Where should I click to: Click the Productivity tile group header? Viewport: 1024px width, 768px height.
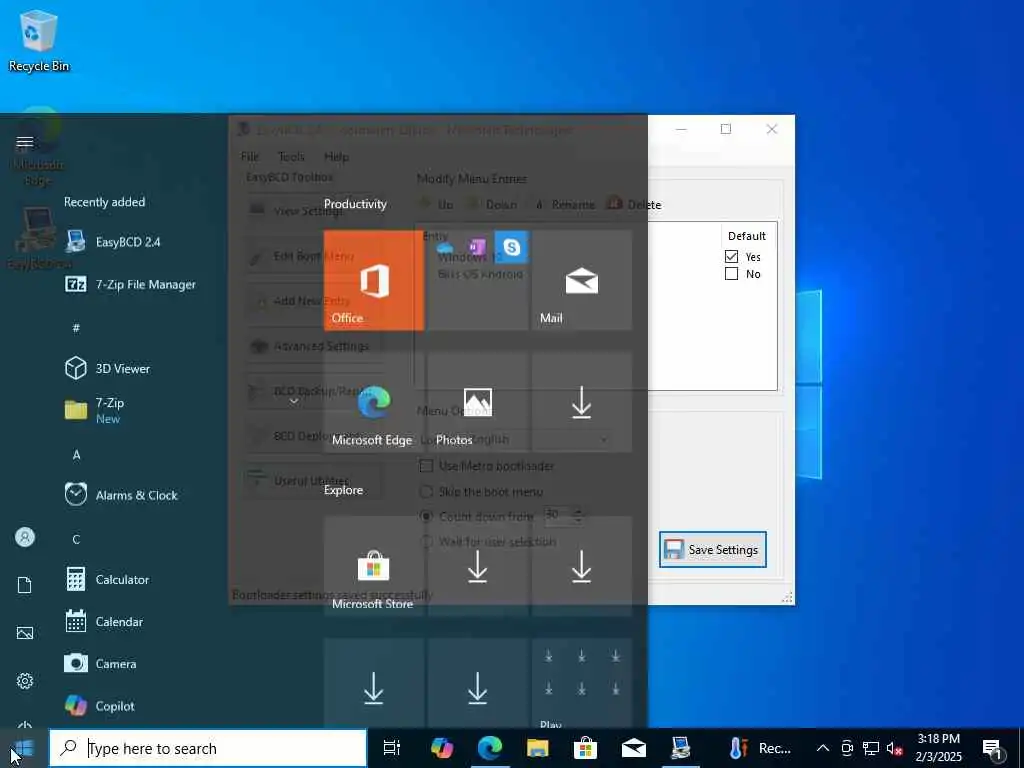point(355,204)
